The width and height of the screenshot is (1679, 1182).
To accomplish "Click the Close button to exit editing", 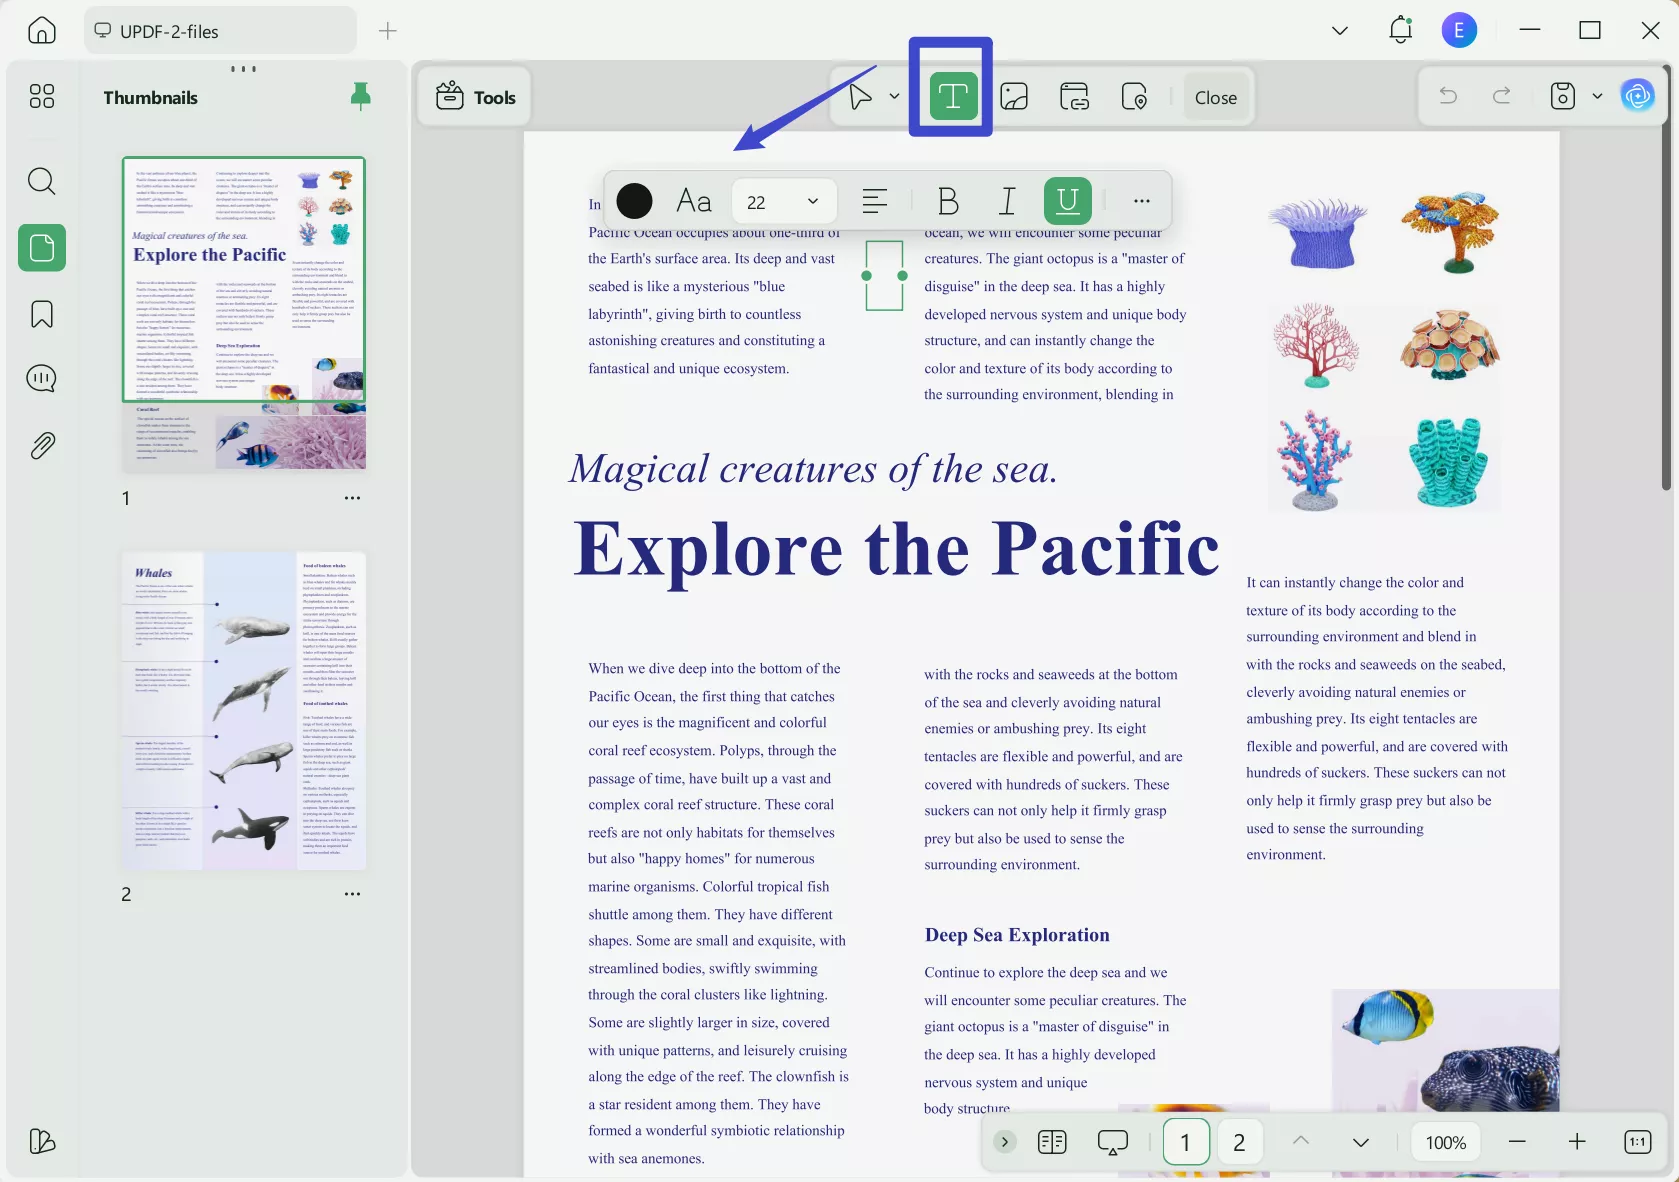I will pos(1214,96).
